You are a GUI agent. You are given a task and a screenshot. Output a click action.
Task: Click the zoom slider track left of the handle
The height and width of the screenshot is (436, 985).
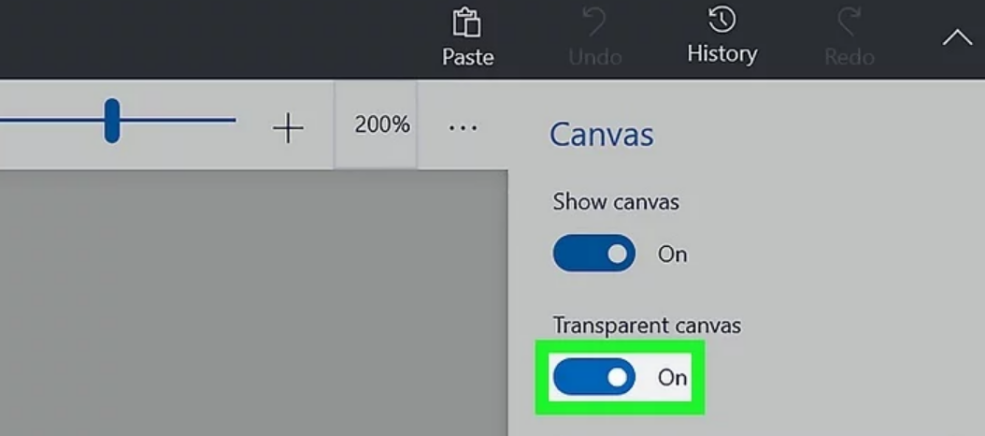coord(50,121)
